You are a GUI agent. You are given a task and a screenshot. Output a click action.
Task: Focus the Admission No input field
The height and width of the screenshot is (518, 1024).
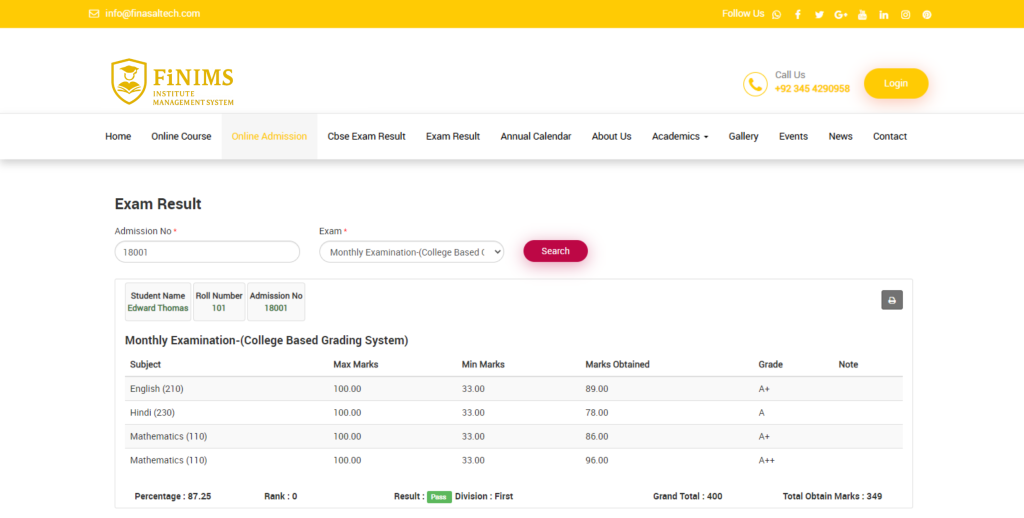[207, 251]
